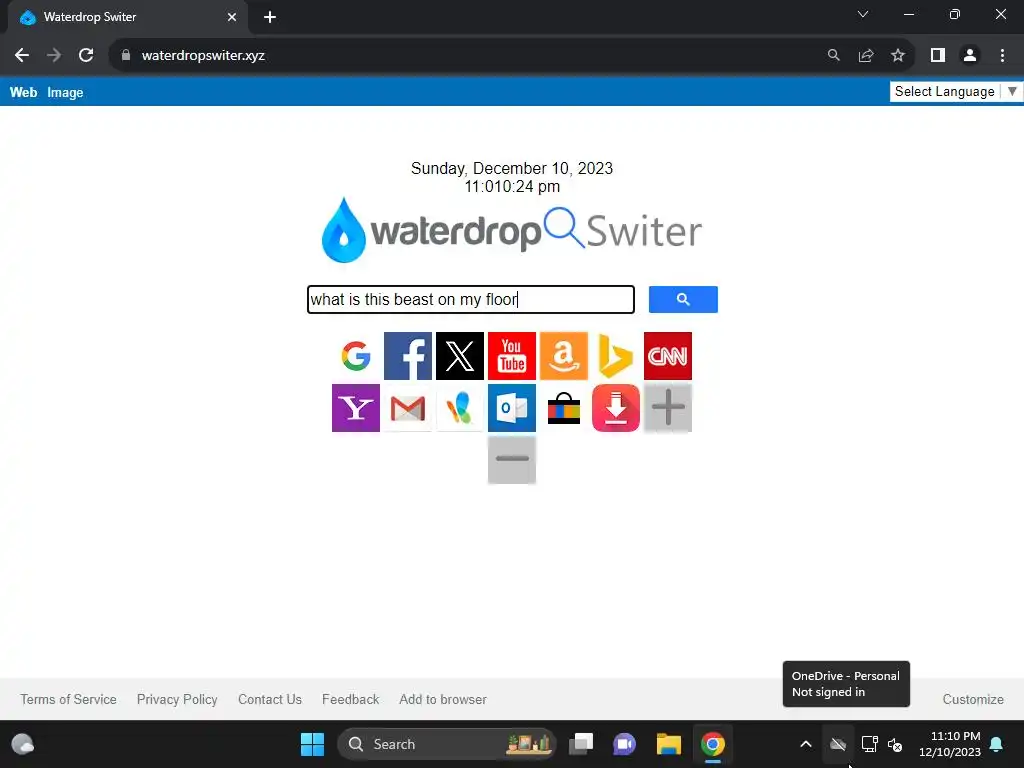Image resolution: width=1024 pixels, height=768 pixels.
Task: Open the X (Twitter) shortcut tile
Action: point(460,356)
